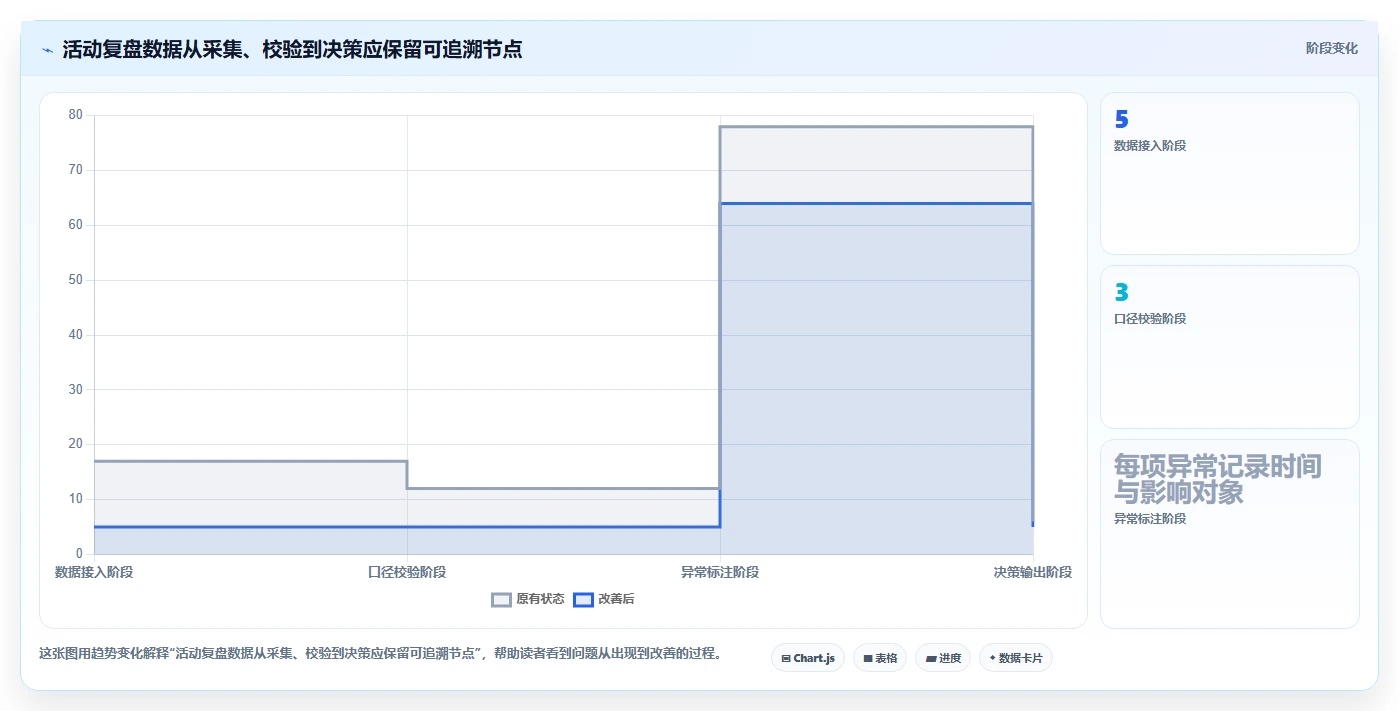Toggle the 改善后 legend entry
This screenshot has height=711, width=1399.
point(603,599)
